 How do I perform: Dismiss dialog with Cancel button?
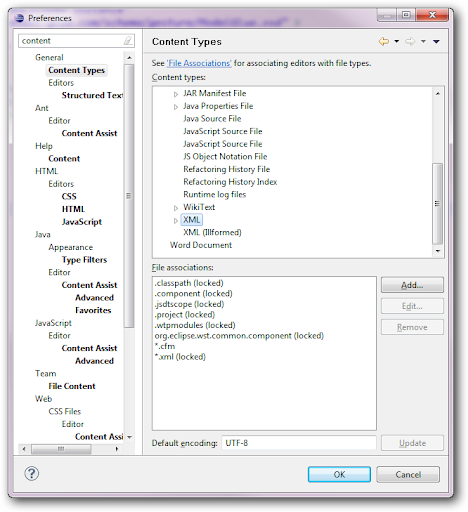[x=408, y=474]
